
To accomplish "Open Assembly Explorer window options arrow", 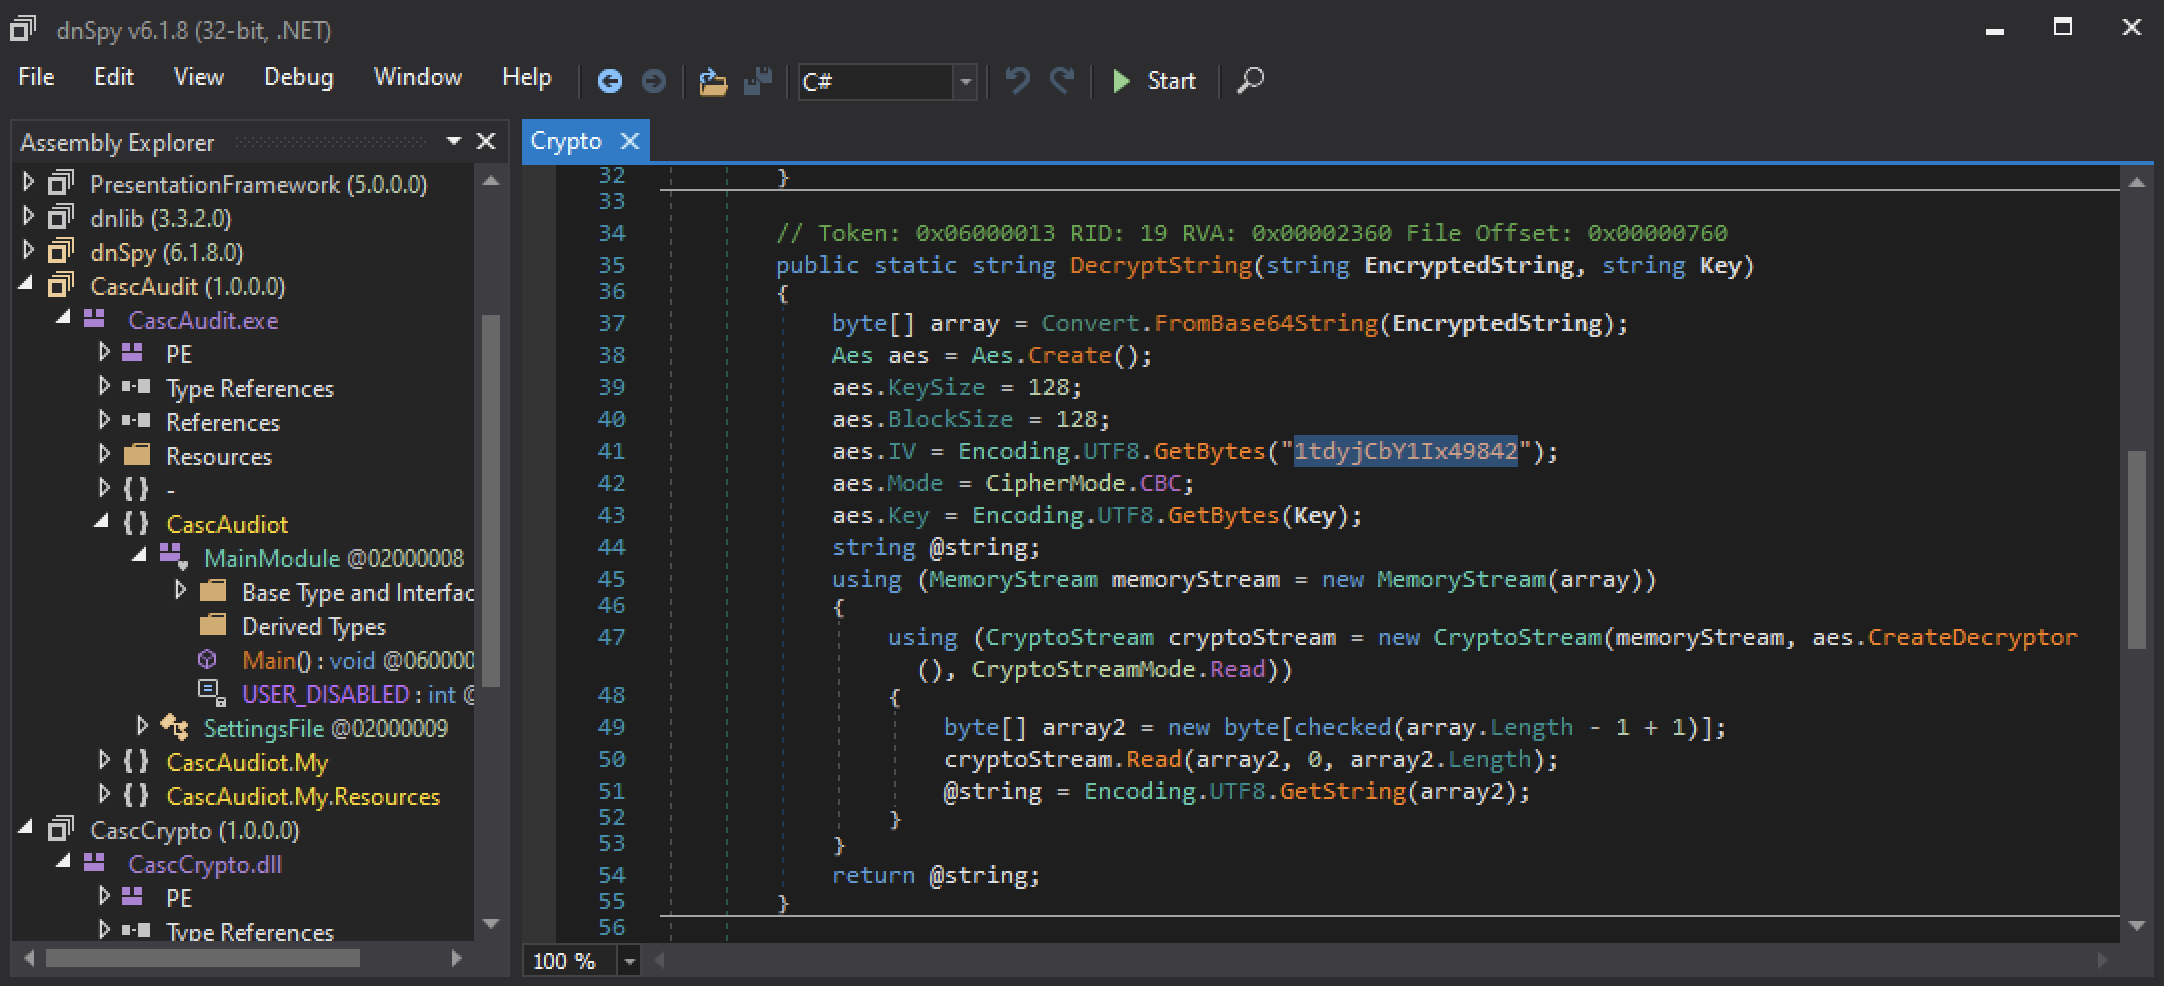I will click(454, 142).
